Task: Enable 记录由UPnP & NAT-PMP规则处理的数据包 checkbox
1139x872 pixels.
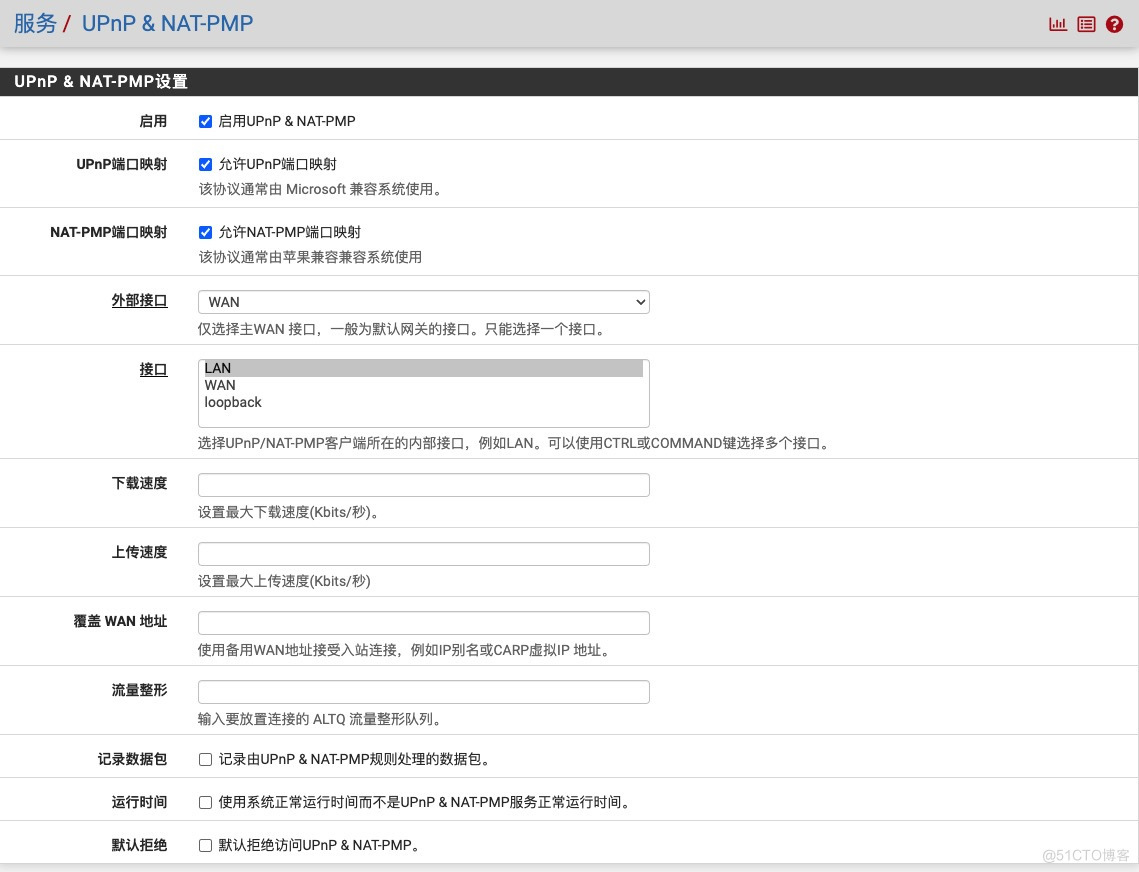Action: click(206, 759)
